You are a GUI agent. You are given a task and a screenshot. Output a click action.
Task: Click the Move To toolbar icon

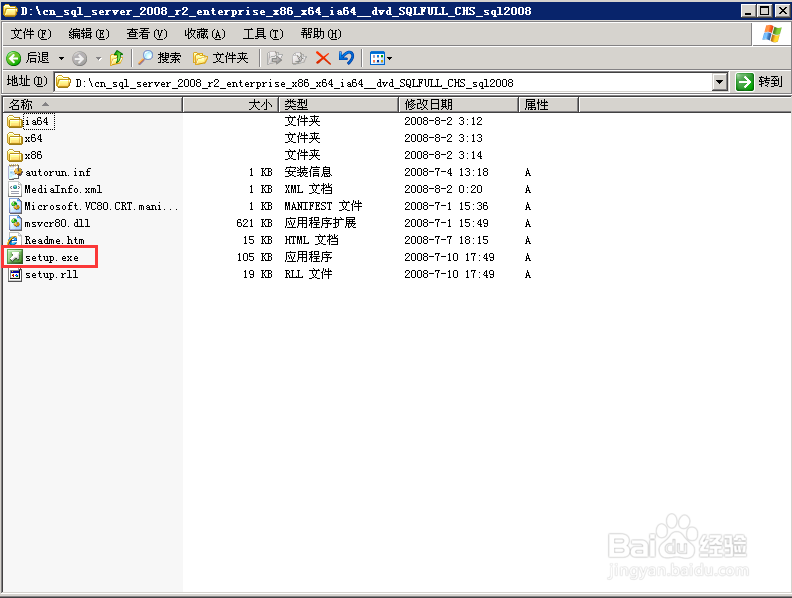pyautogui.click(x=274, y=59)
